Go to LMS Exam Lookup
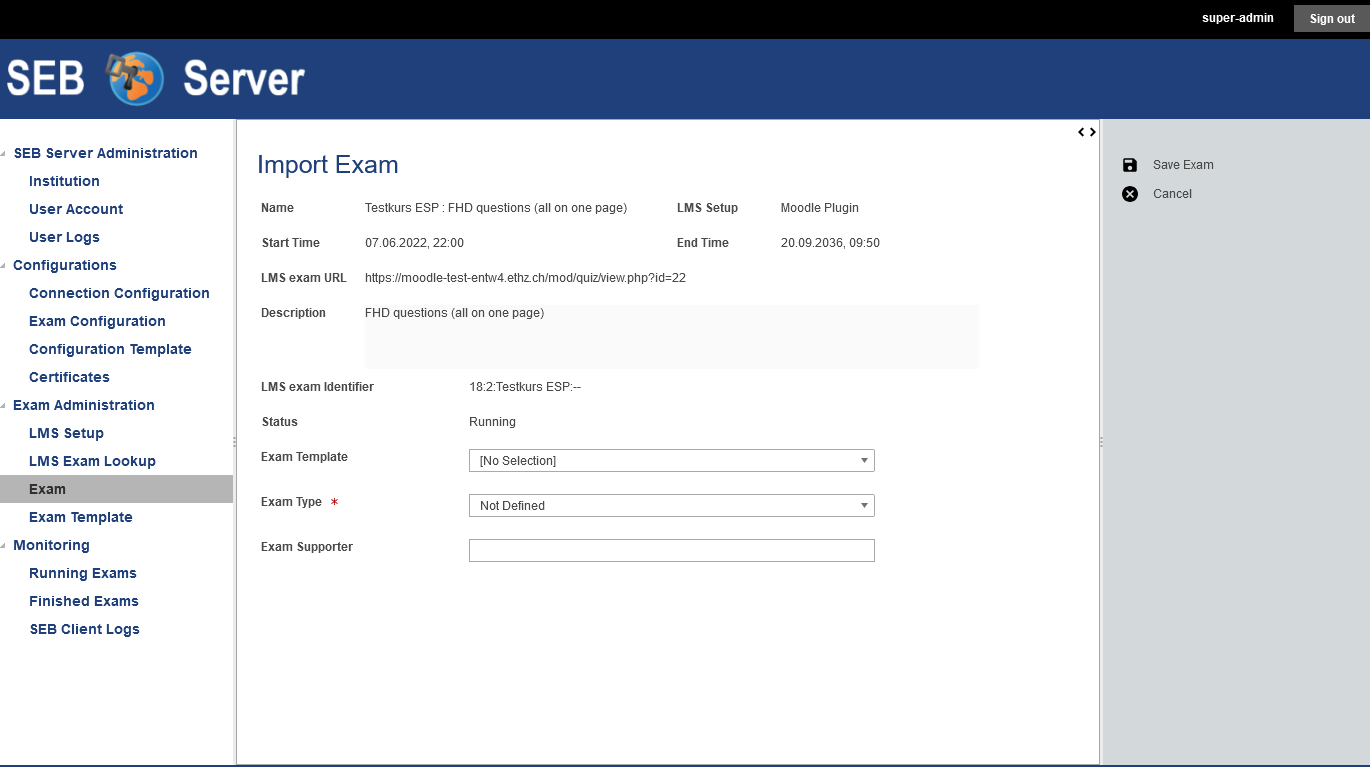Viewport: 1370px width, 767px height. click(92, 461)
